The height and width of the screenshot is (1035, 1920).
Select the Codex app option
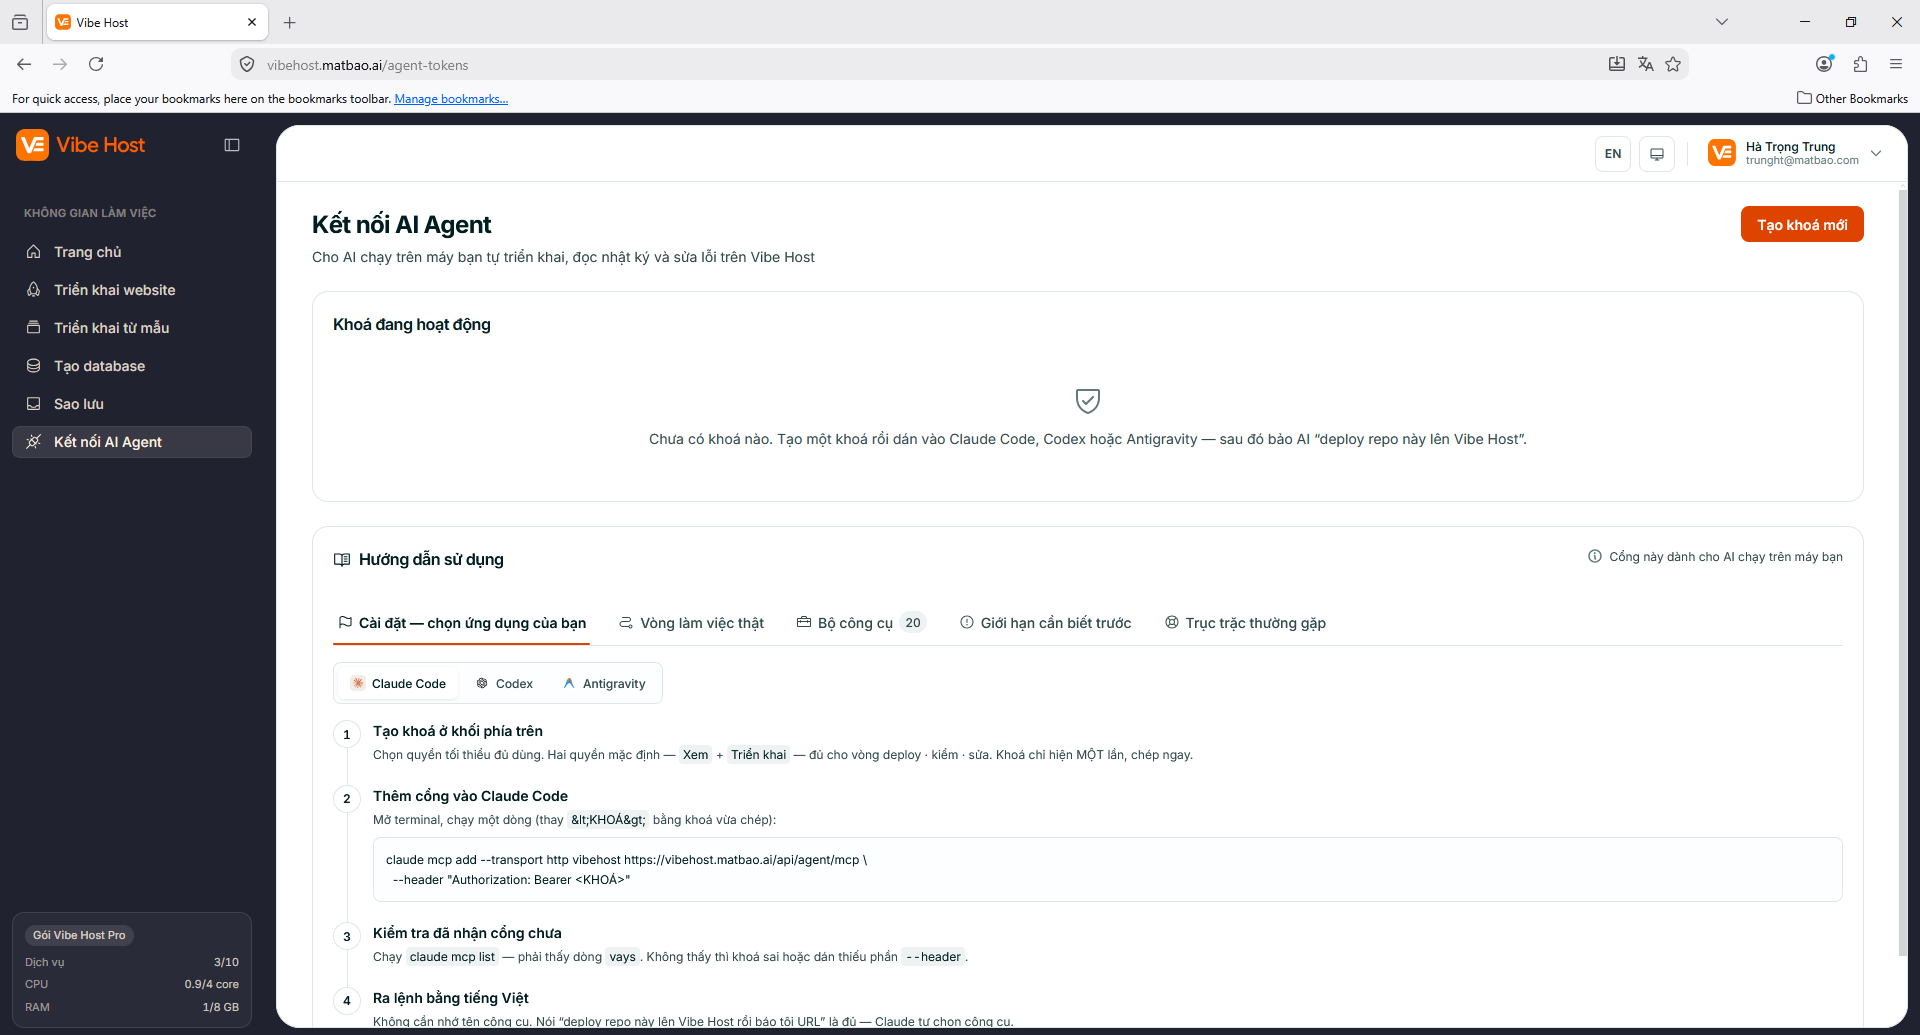click(505, 684)
